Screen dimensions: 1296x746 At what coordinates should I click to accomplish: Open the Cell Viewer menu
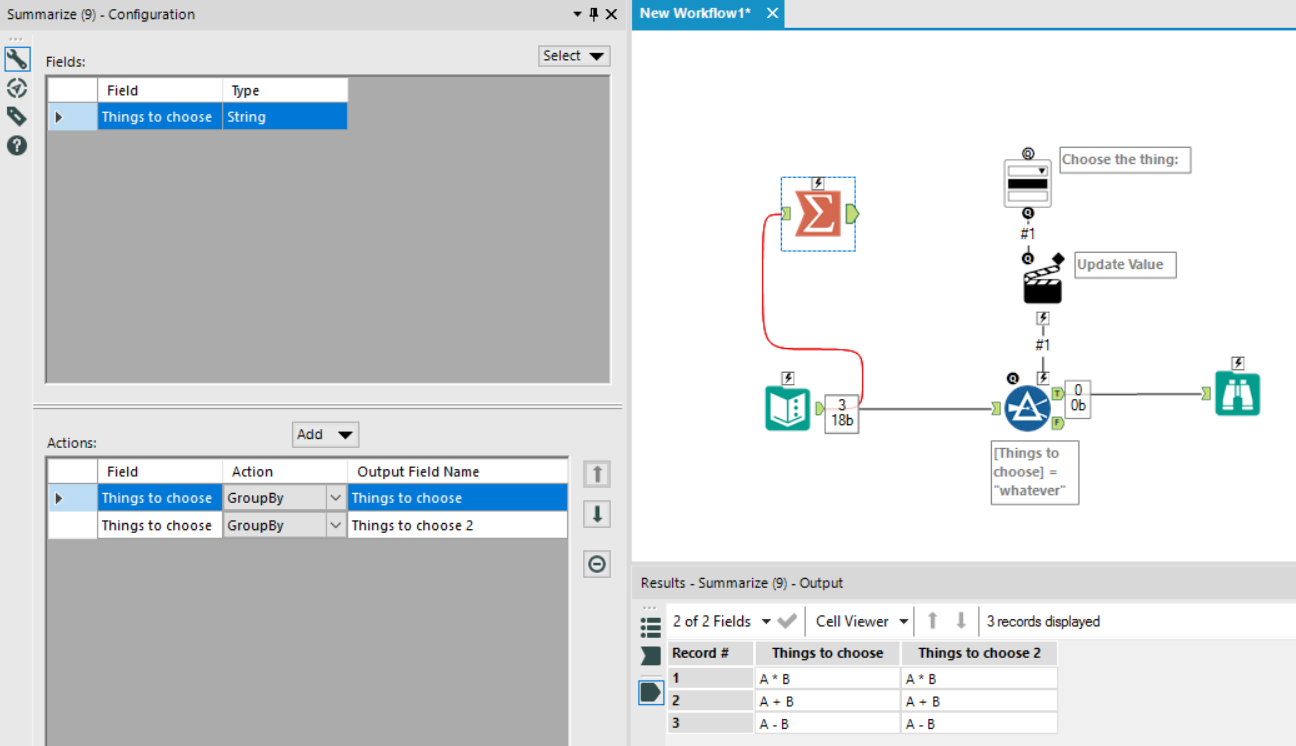(861, 621)
